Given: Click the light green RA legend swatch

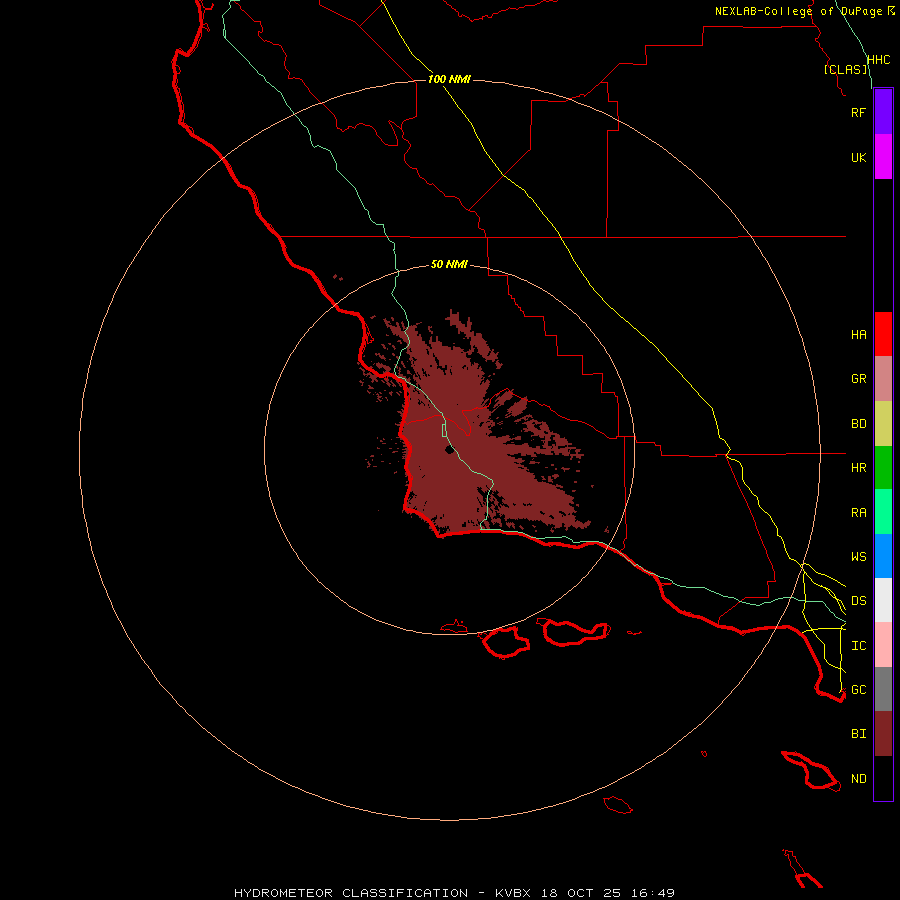Looking at the screenshot, I should pyautogui.click(x=883, y=512).
